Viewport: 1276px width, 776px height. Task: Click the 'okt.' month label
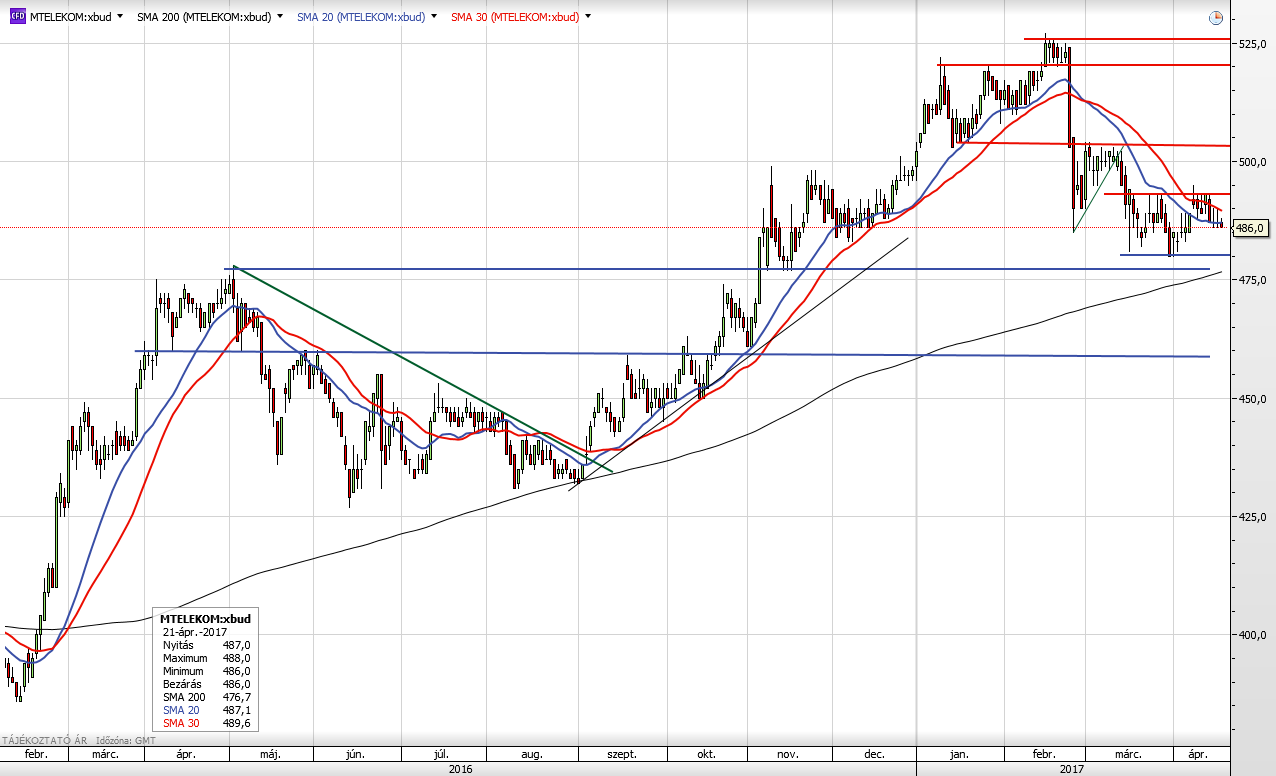point(708,754)
